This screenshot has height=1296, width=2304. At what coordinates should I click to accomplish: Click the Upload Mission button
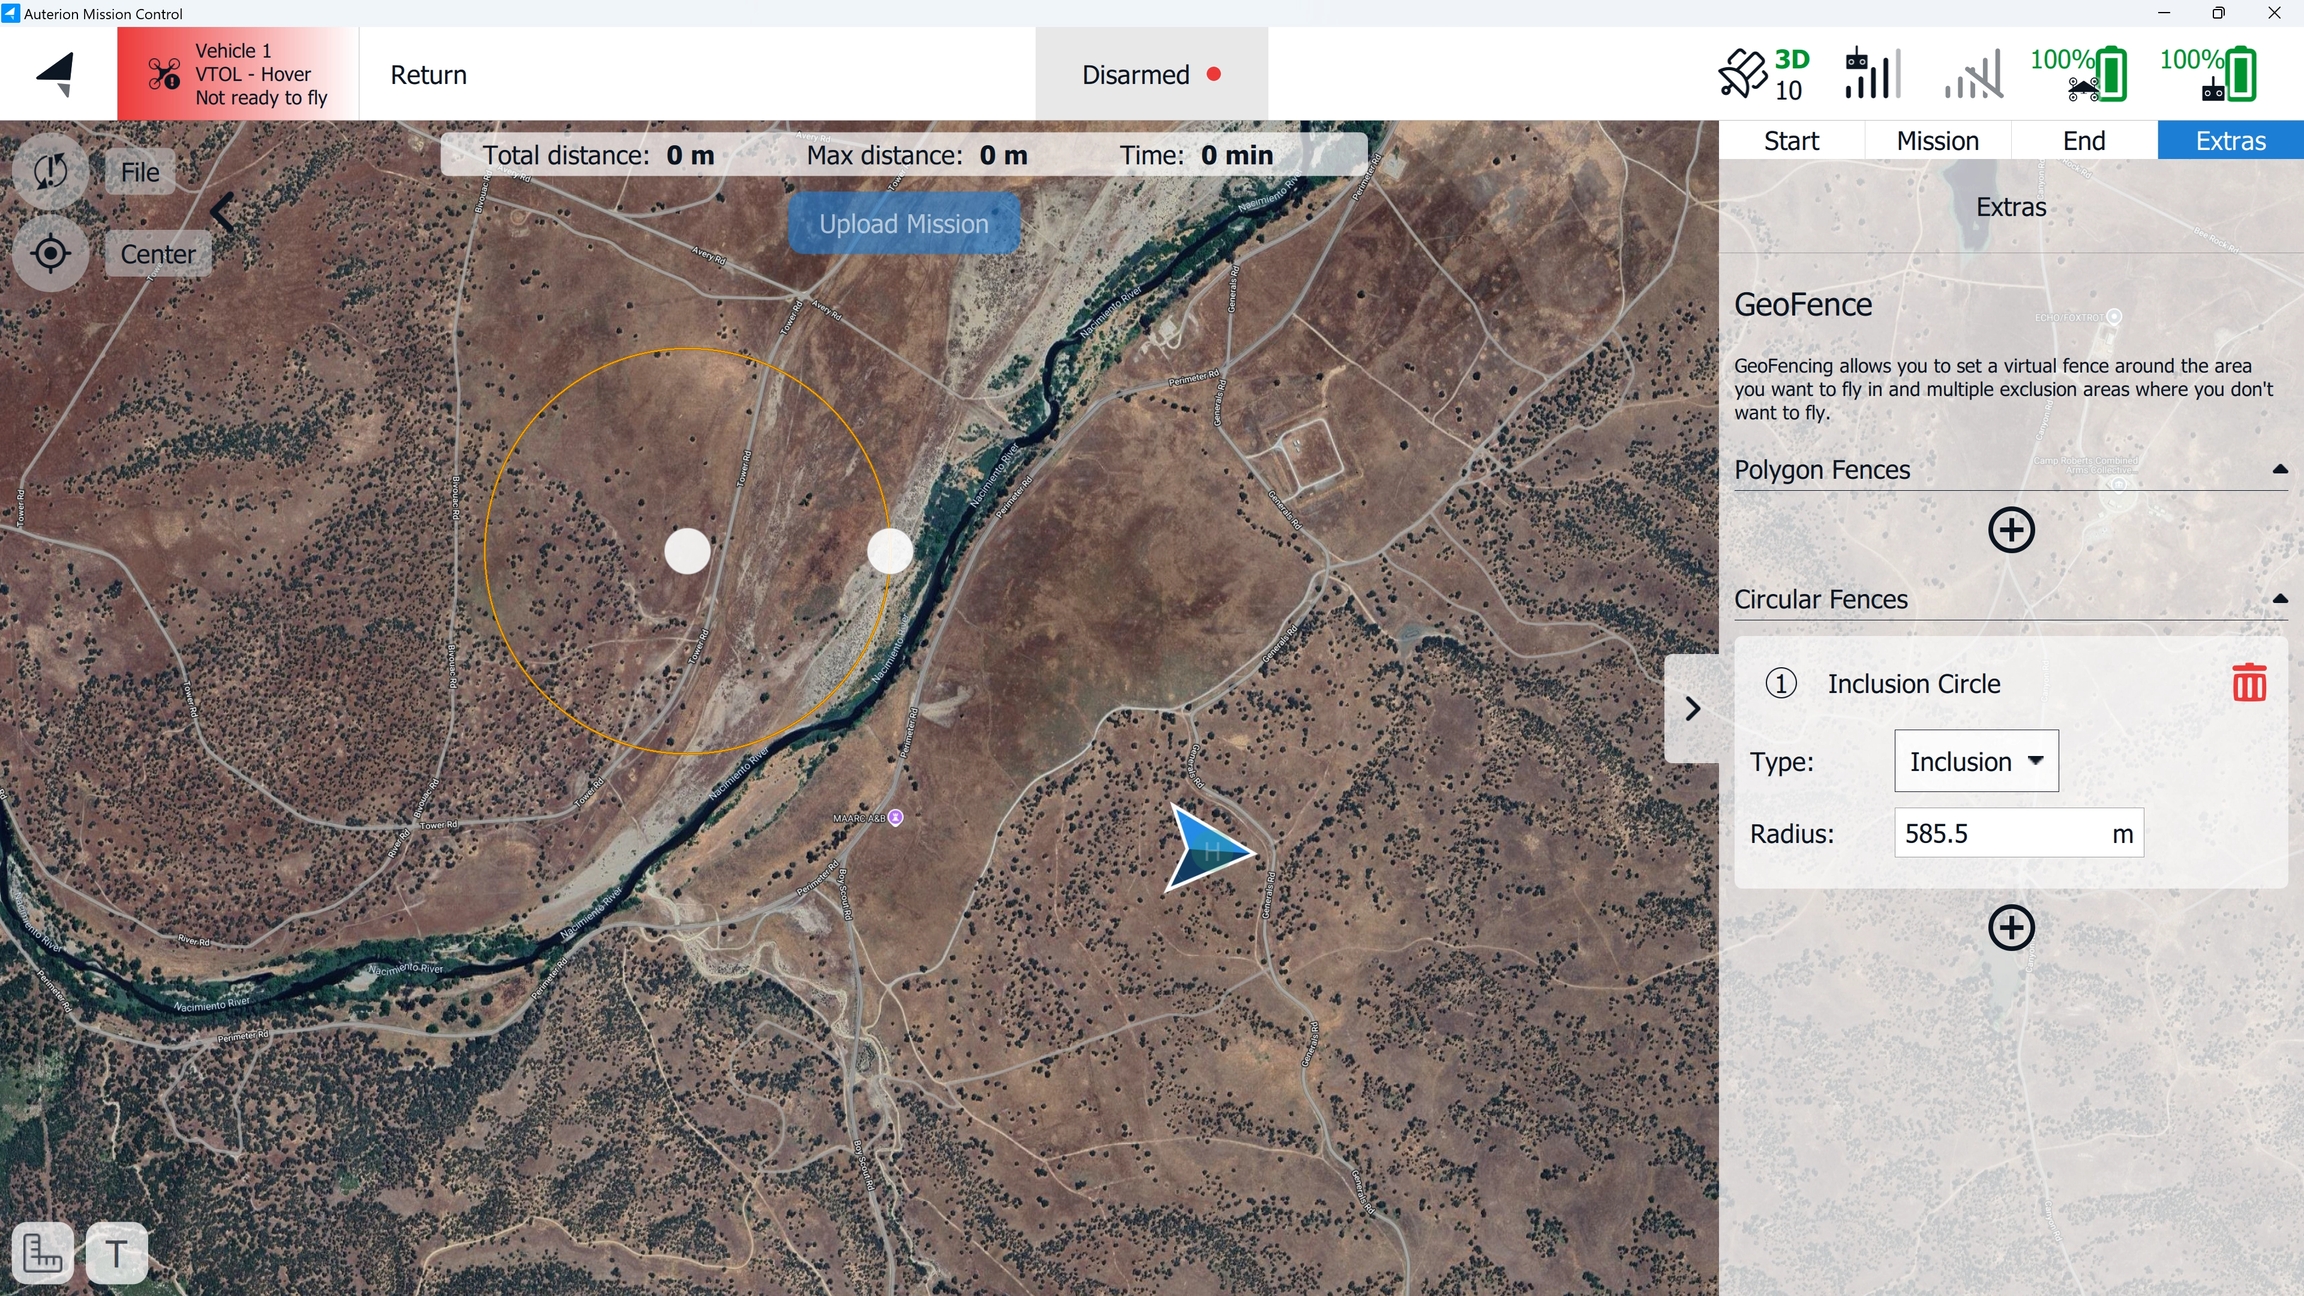pyautogui.click(x=903, y=224)
